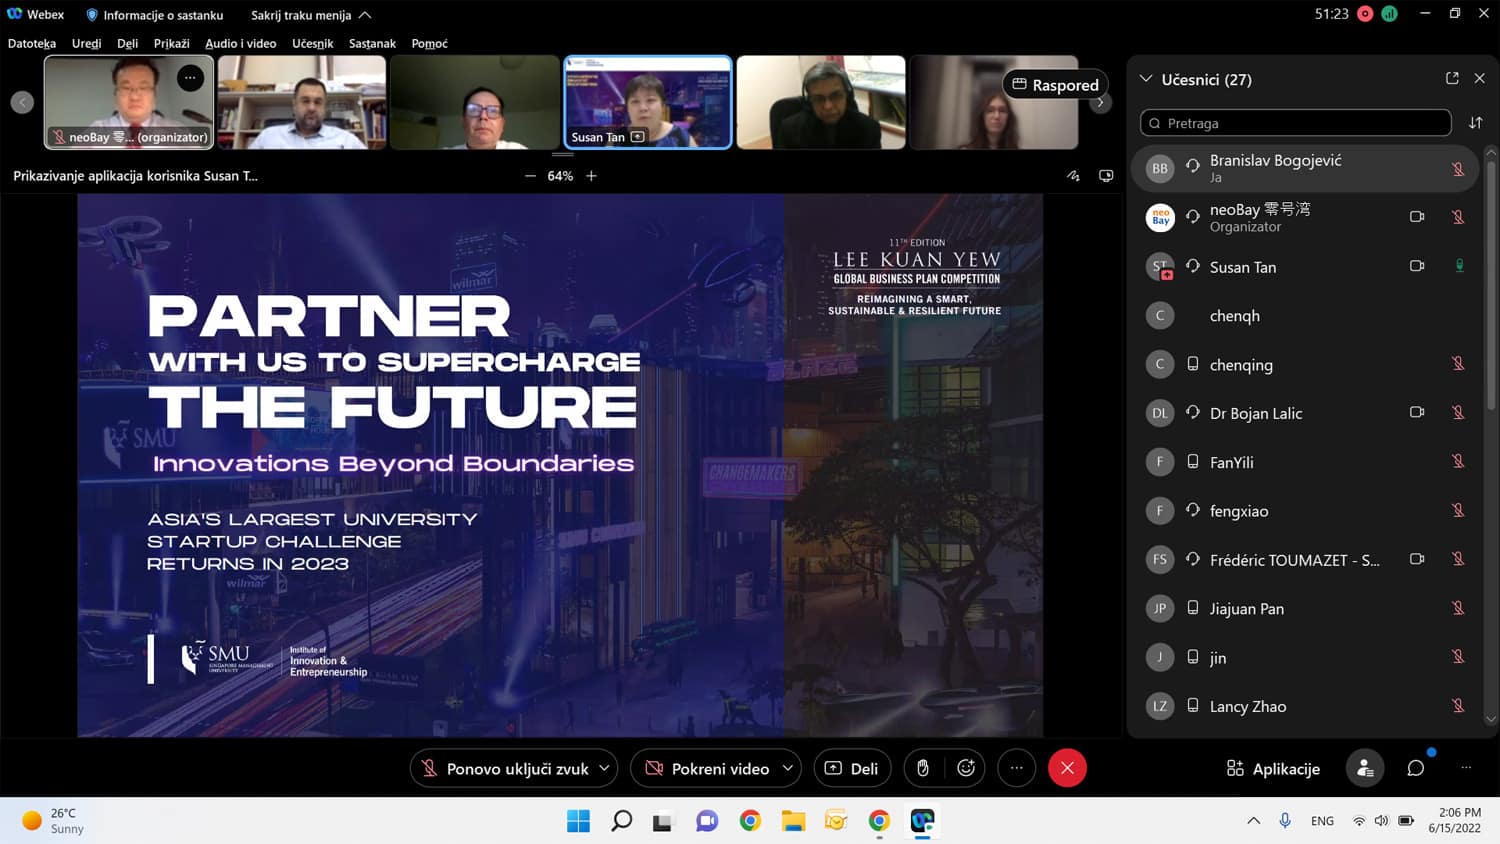Open more options on neoBay's video thumbnail
This screenshot has height=844, width=1500.
coord(190,78)
